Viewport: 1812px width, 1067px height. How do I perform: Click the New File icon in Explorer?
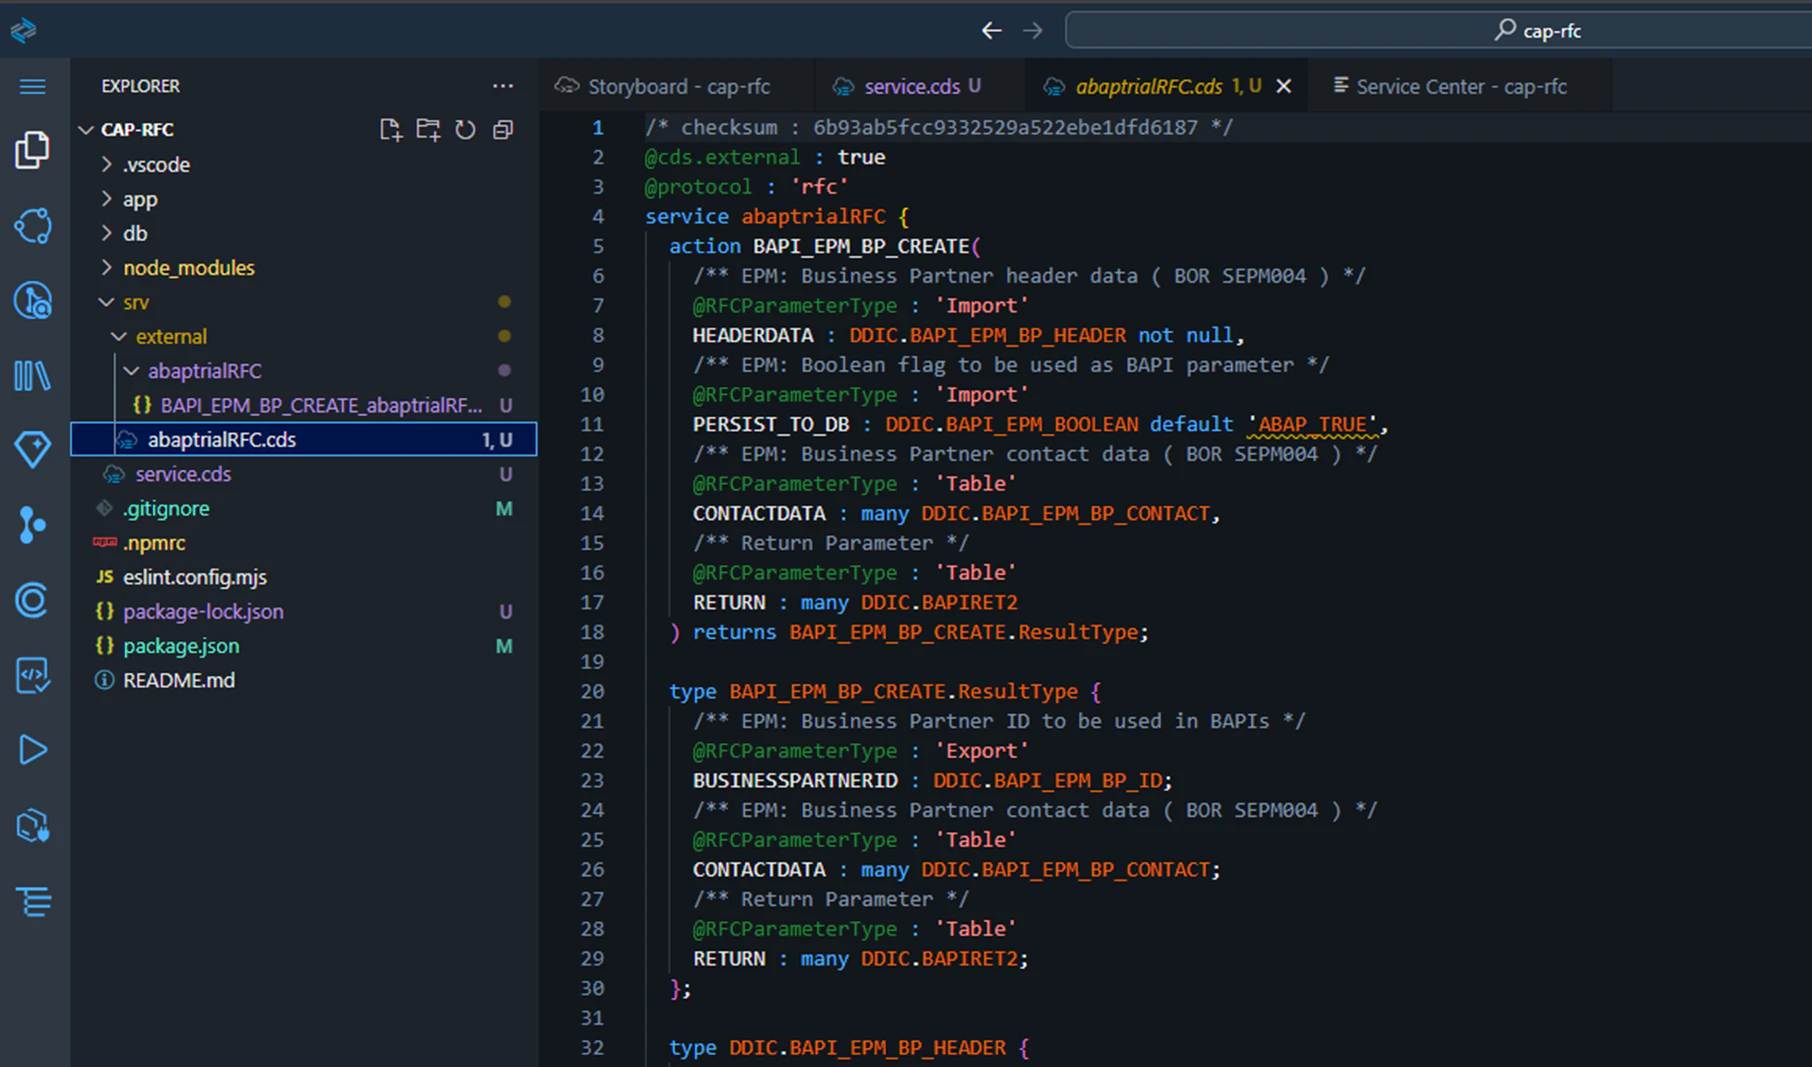pyautogui.click(x=390, y=130)
